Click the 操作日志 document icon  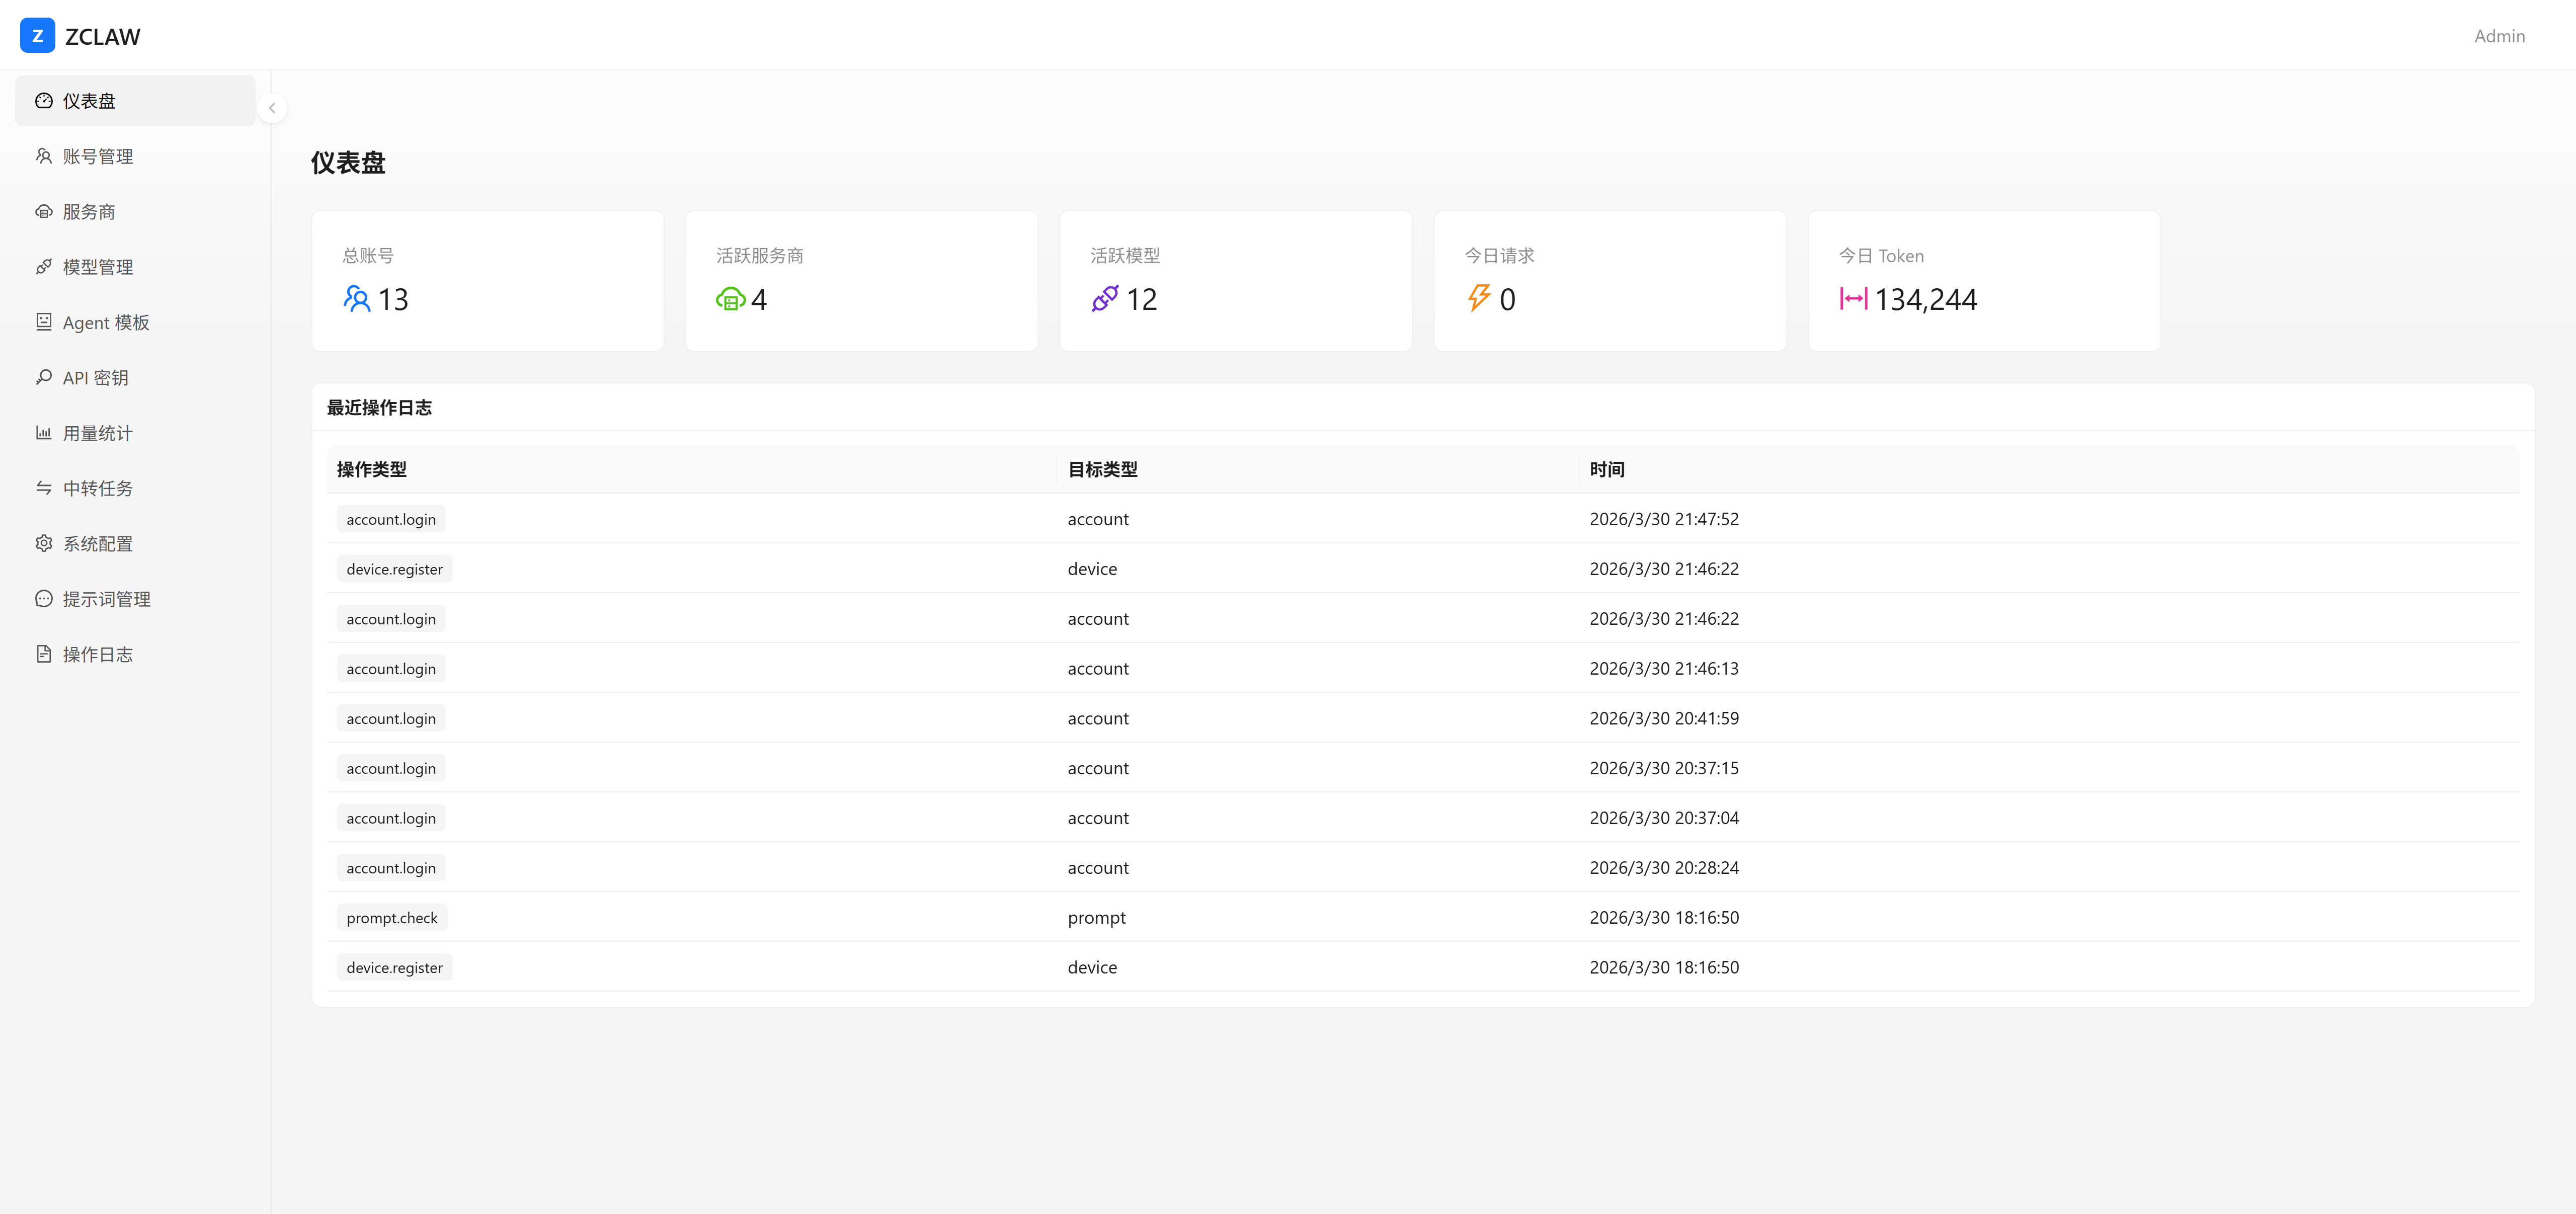pyautogui.click(x=44, y=654)
